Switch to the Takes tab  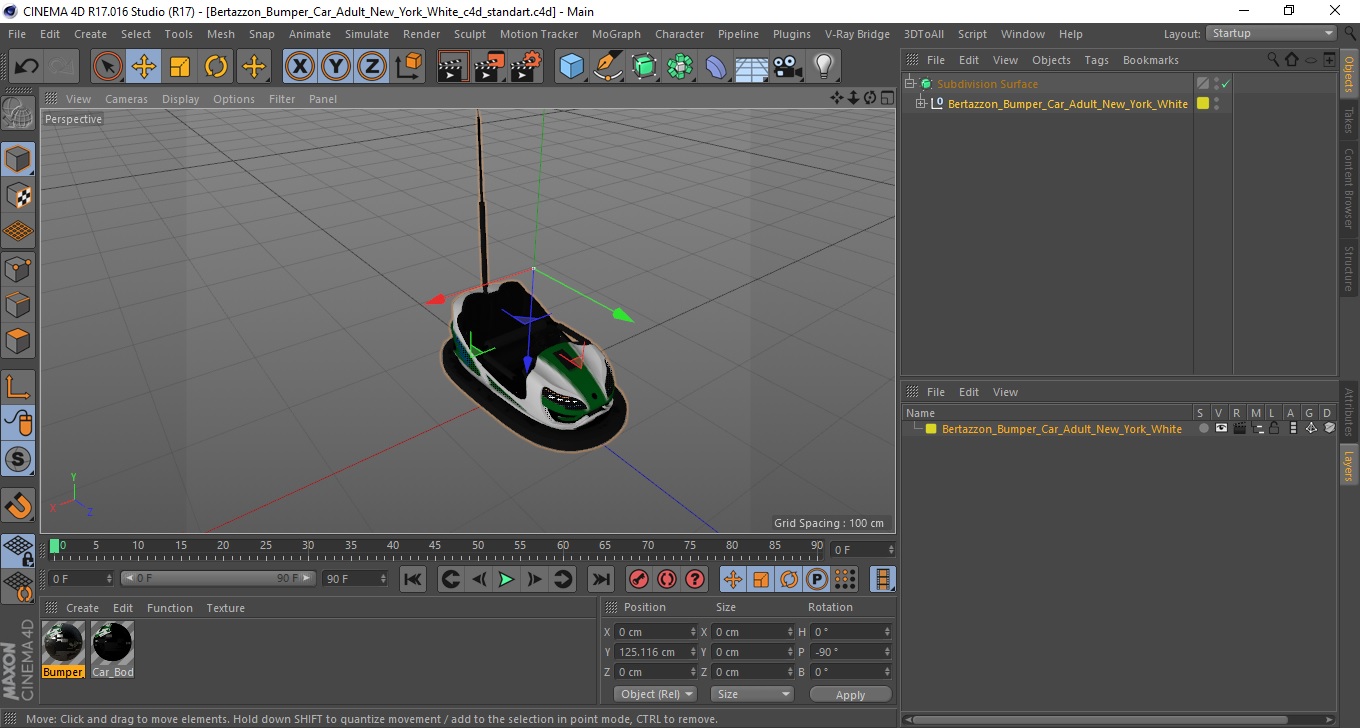coord(1348,120)
